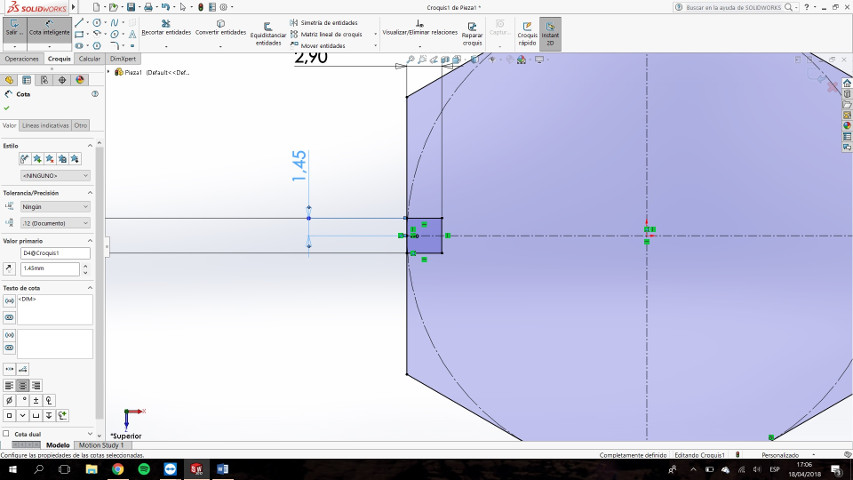Click the Rebuild traffic light icon
853x480 pixels.
[x=200, y=7]
